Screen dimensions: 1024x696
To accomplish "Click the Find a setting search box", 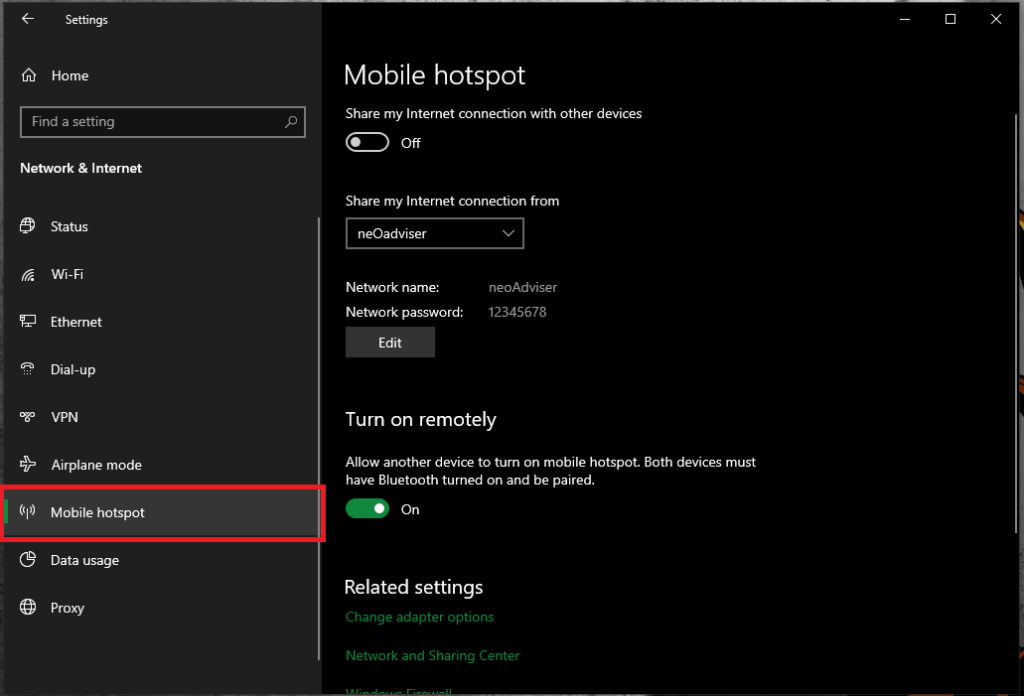I will [150, 121].
